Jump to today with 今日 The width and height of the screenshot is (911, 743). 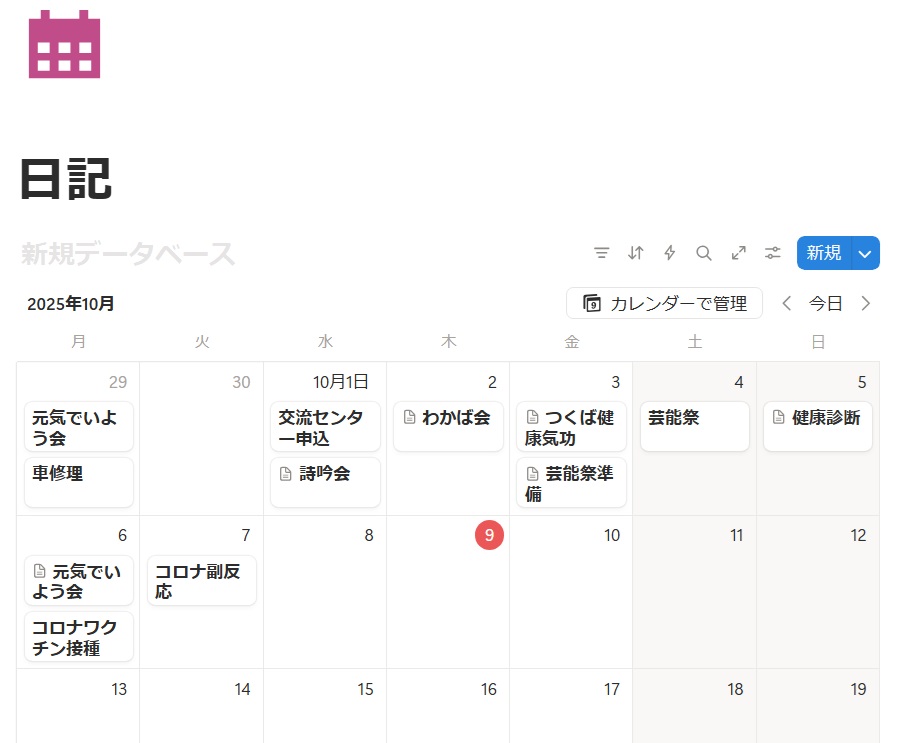point(826,303)
